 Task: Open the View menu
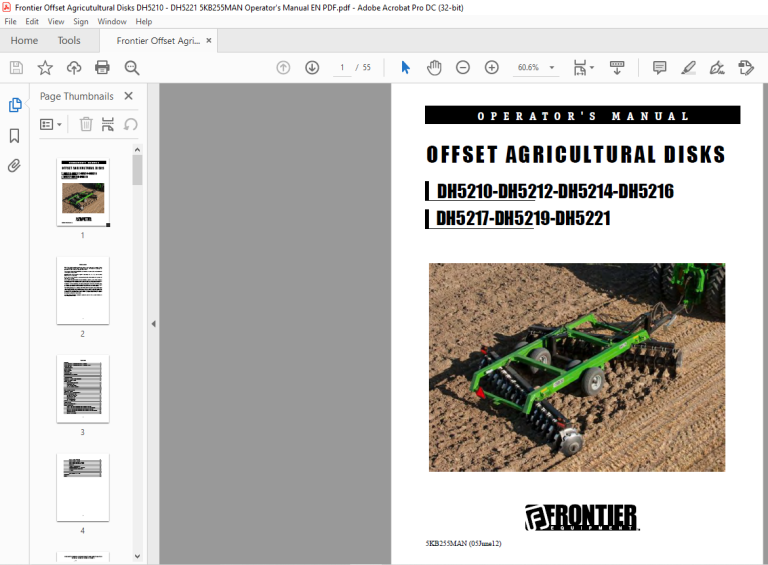click(x=56, y=22)
